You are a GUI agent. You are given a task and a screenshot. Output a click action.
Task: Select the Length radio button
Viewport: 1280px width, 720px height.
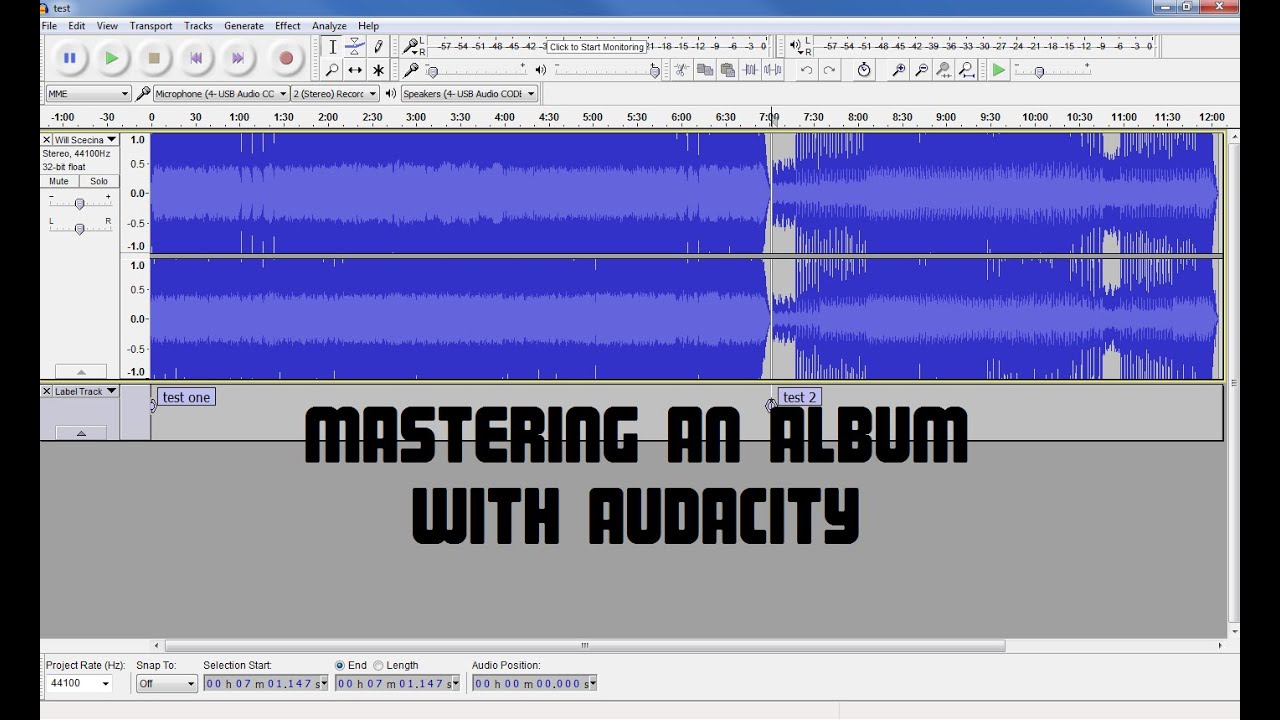tap(378, 665)
